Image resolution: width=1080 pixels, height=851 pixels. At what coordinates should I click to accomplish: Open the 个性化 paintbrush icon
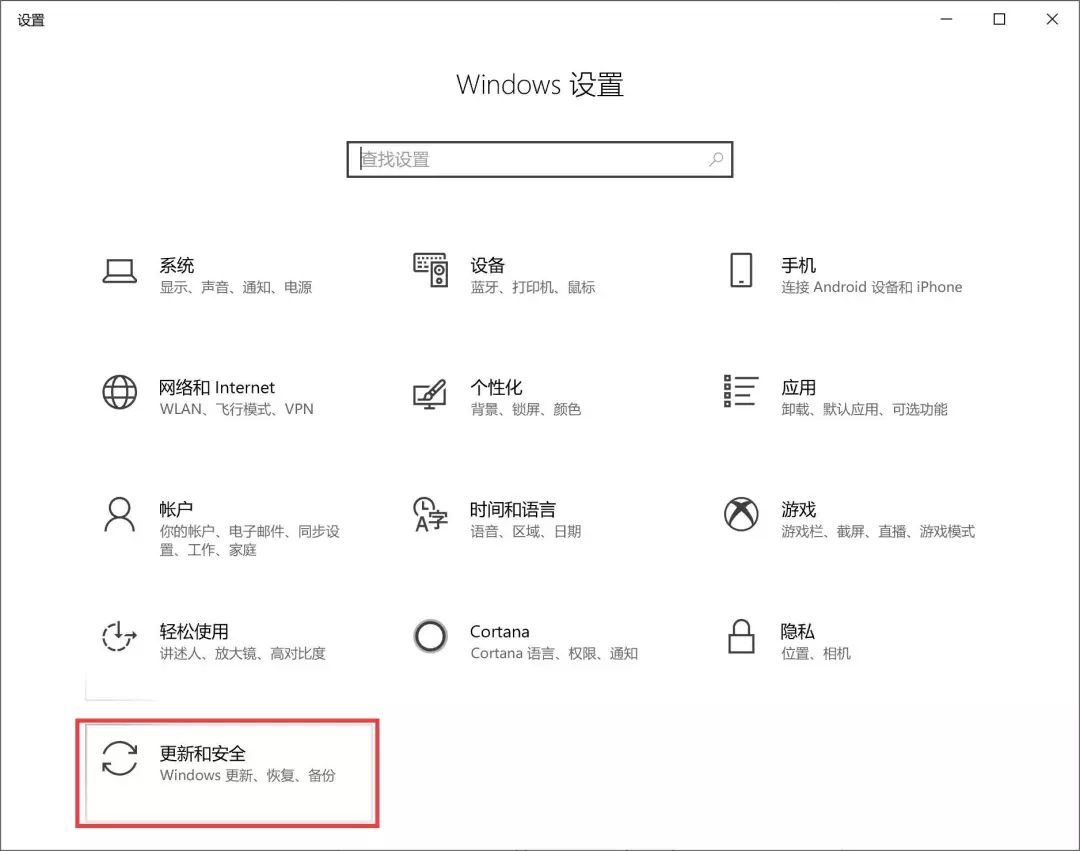pos(430,394)
